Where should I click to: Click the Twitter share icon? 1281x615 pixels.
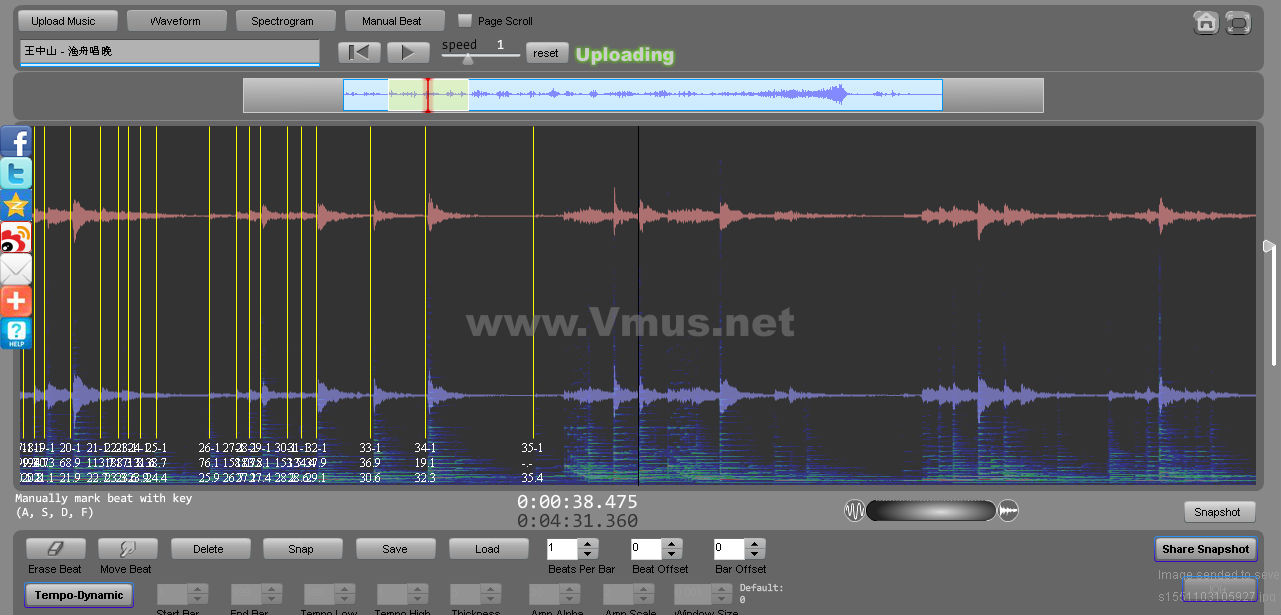tap(16, 174)
